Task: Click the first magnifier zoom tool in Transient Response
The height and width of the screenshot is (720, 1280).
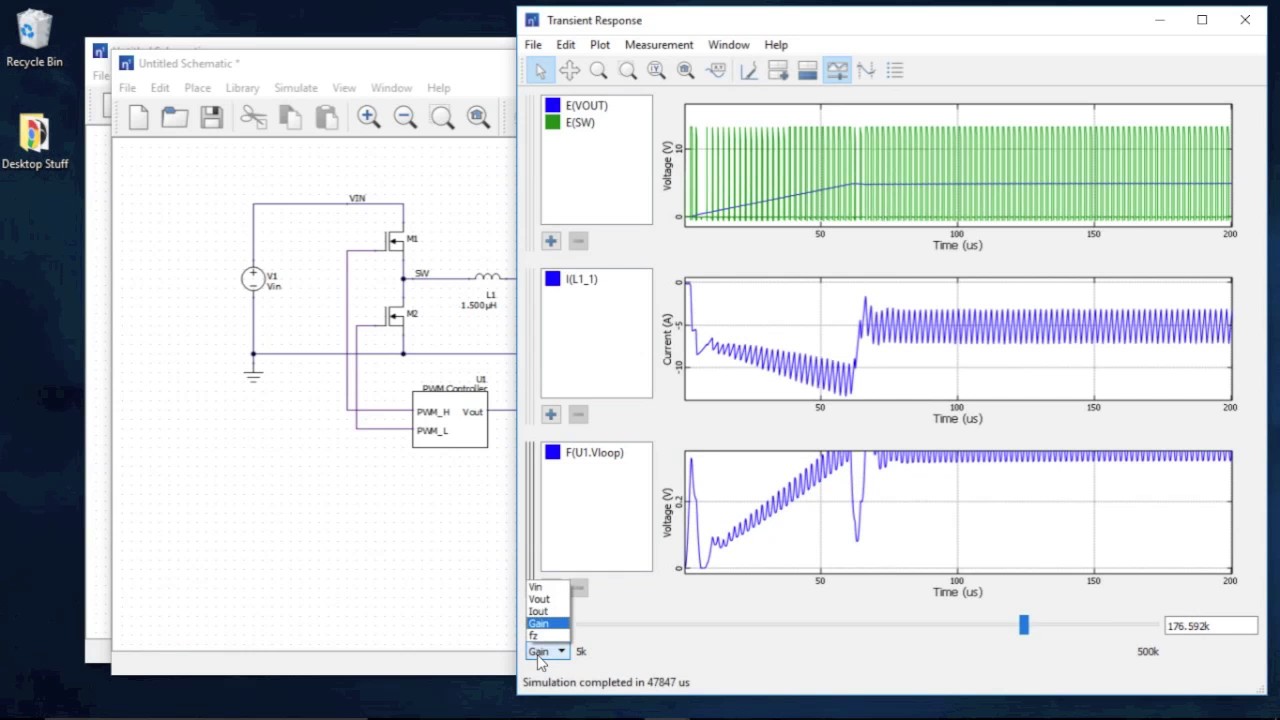Action: point(598,70)
